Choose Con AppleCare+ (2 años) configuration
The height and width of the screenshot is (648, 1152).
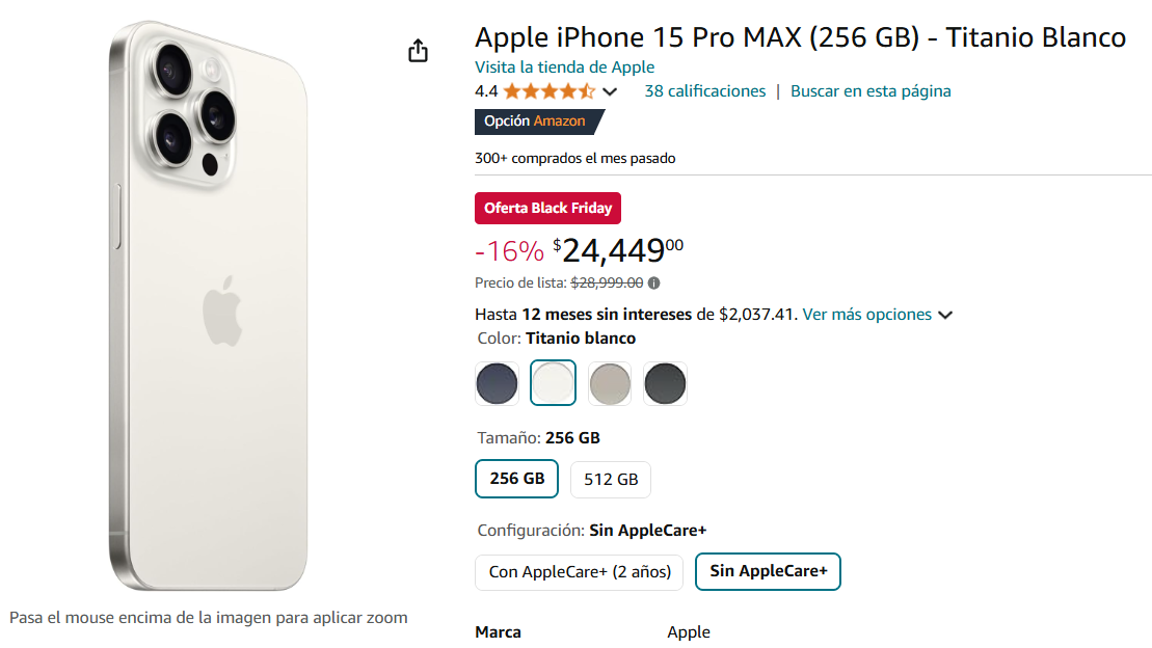pyautogui.click(x=578, y=572)
